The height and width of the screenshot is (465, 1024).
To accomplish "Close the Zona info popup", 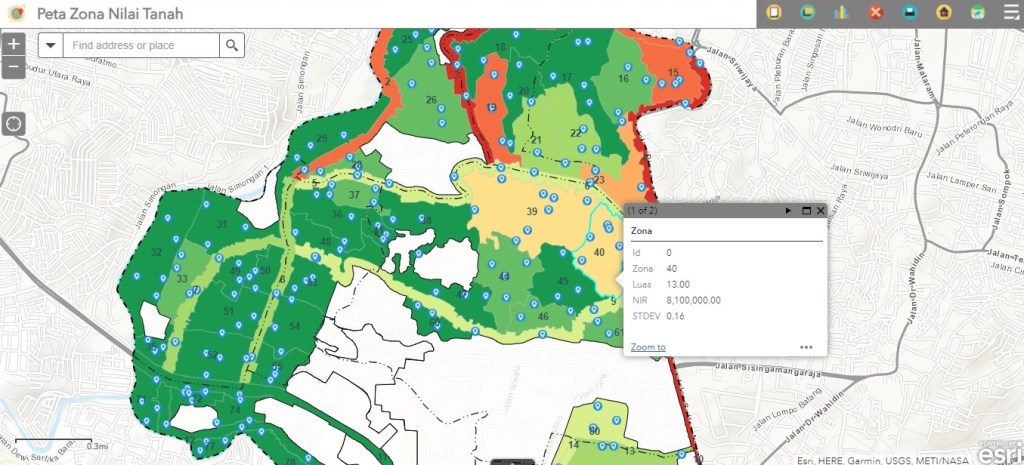I will point(821,211).
